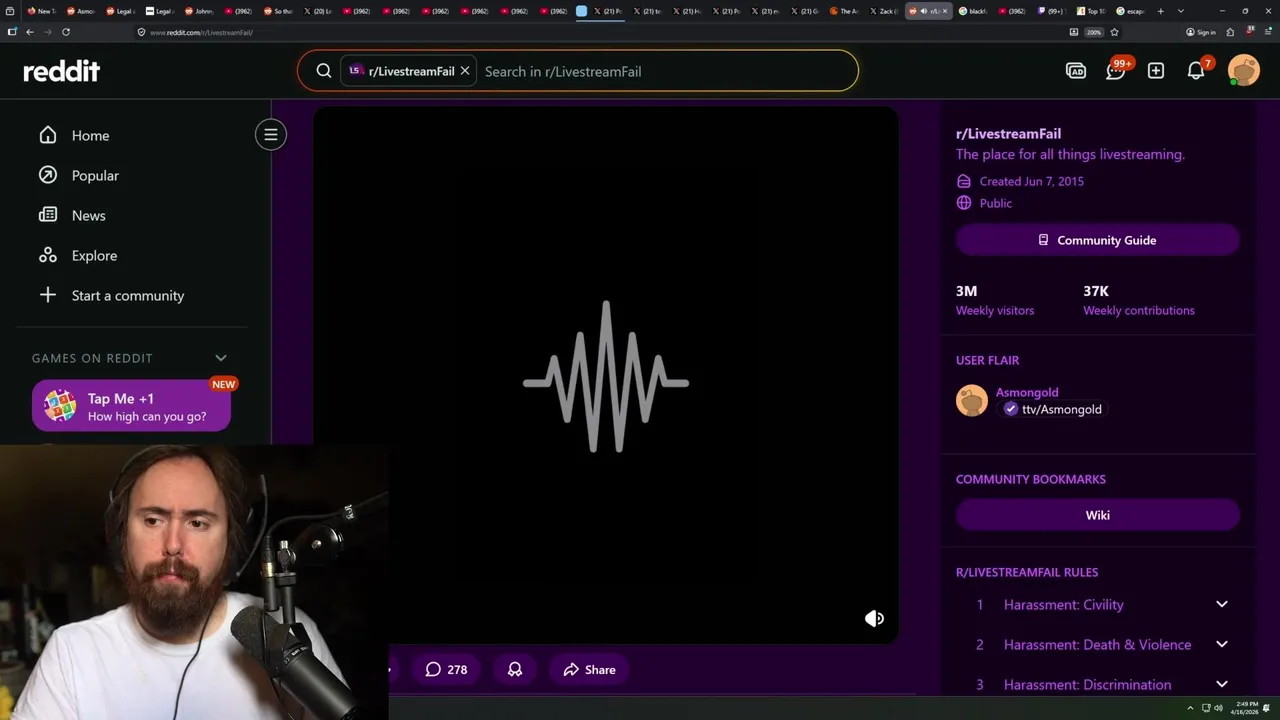1280x720 pixels.
Task: Open the 278 comments
Action: coord(446,669)
